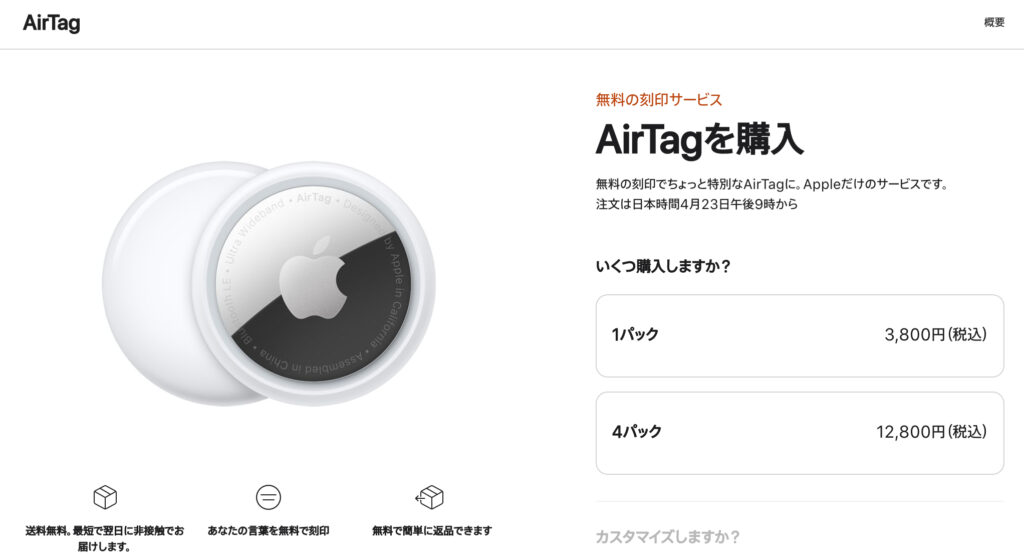Image resolution: width=1024 pixels, height=558 pixels.
Task: Click the いくつ購入しますか？ heading
Action: tap(663, 266)
